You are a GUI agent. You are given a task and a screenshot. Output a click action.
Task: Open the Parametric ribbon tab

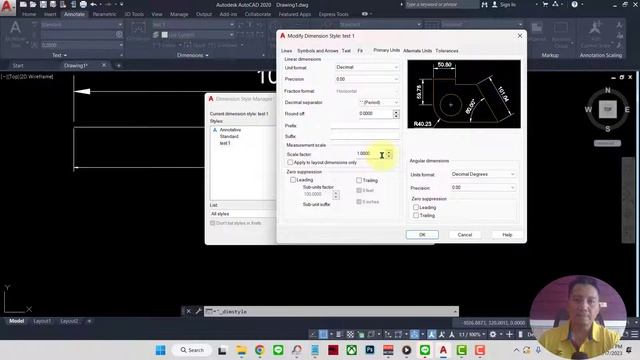pyautogui.click(x=104, y=14)
